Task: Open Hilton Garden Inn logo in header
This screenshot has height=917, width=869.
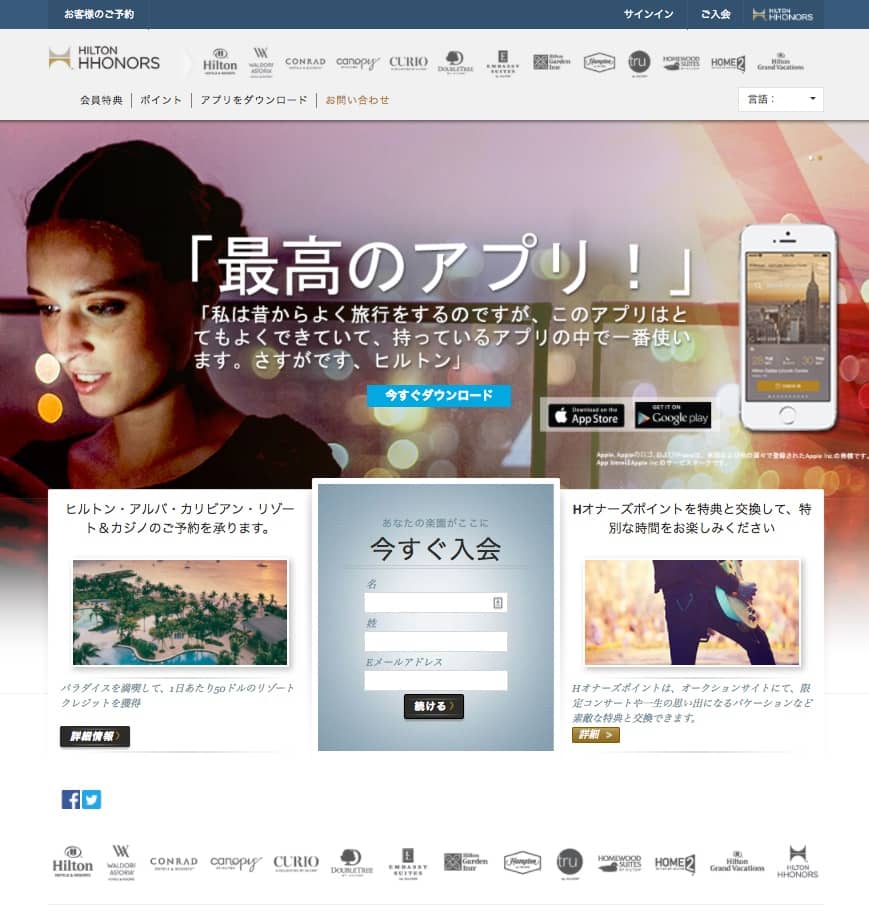Action: tap(551, 61)
